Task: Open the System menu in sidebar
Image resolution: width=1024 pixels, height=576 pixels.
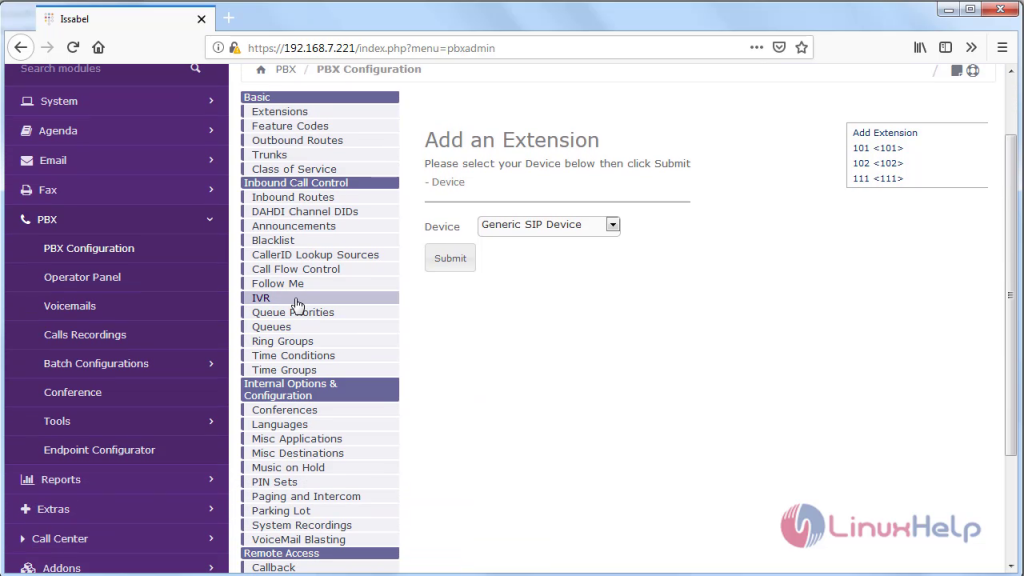Action: tap(117, 101)
